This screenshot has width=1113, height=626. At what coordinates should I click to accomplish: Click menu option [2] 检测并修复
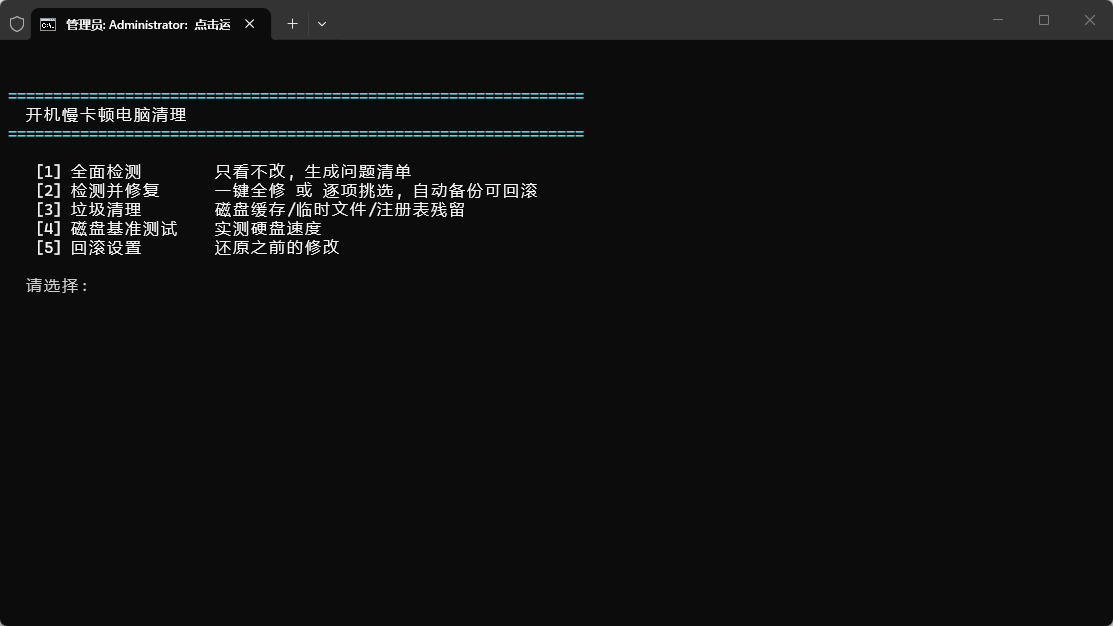click(97, 191)
